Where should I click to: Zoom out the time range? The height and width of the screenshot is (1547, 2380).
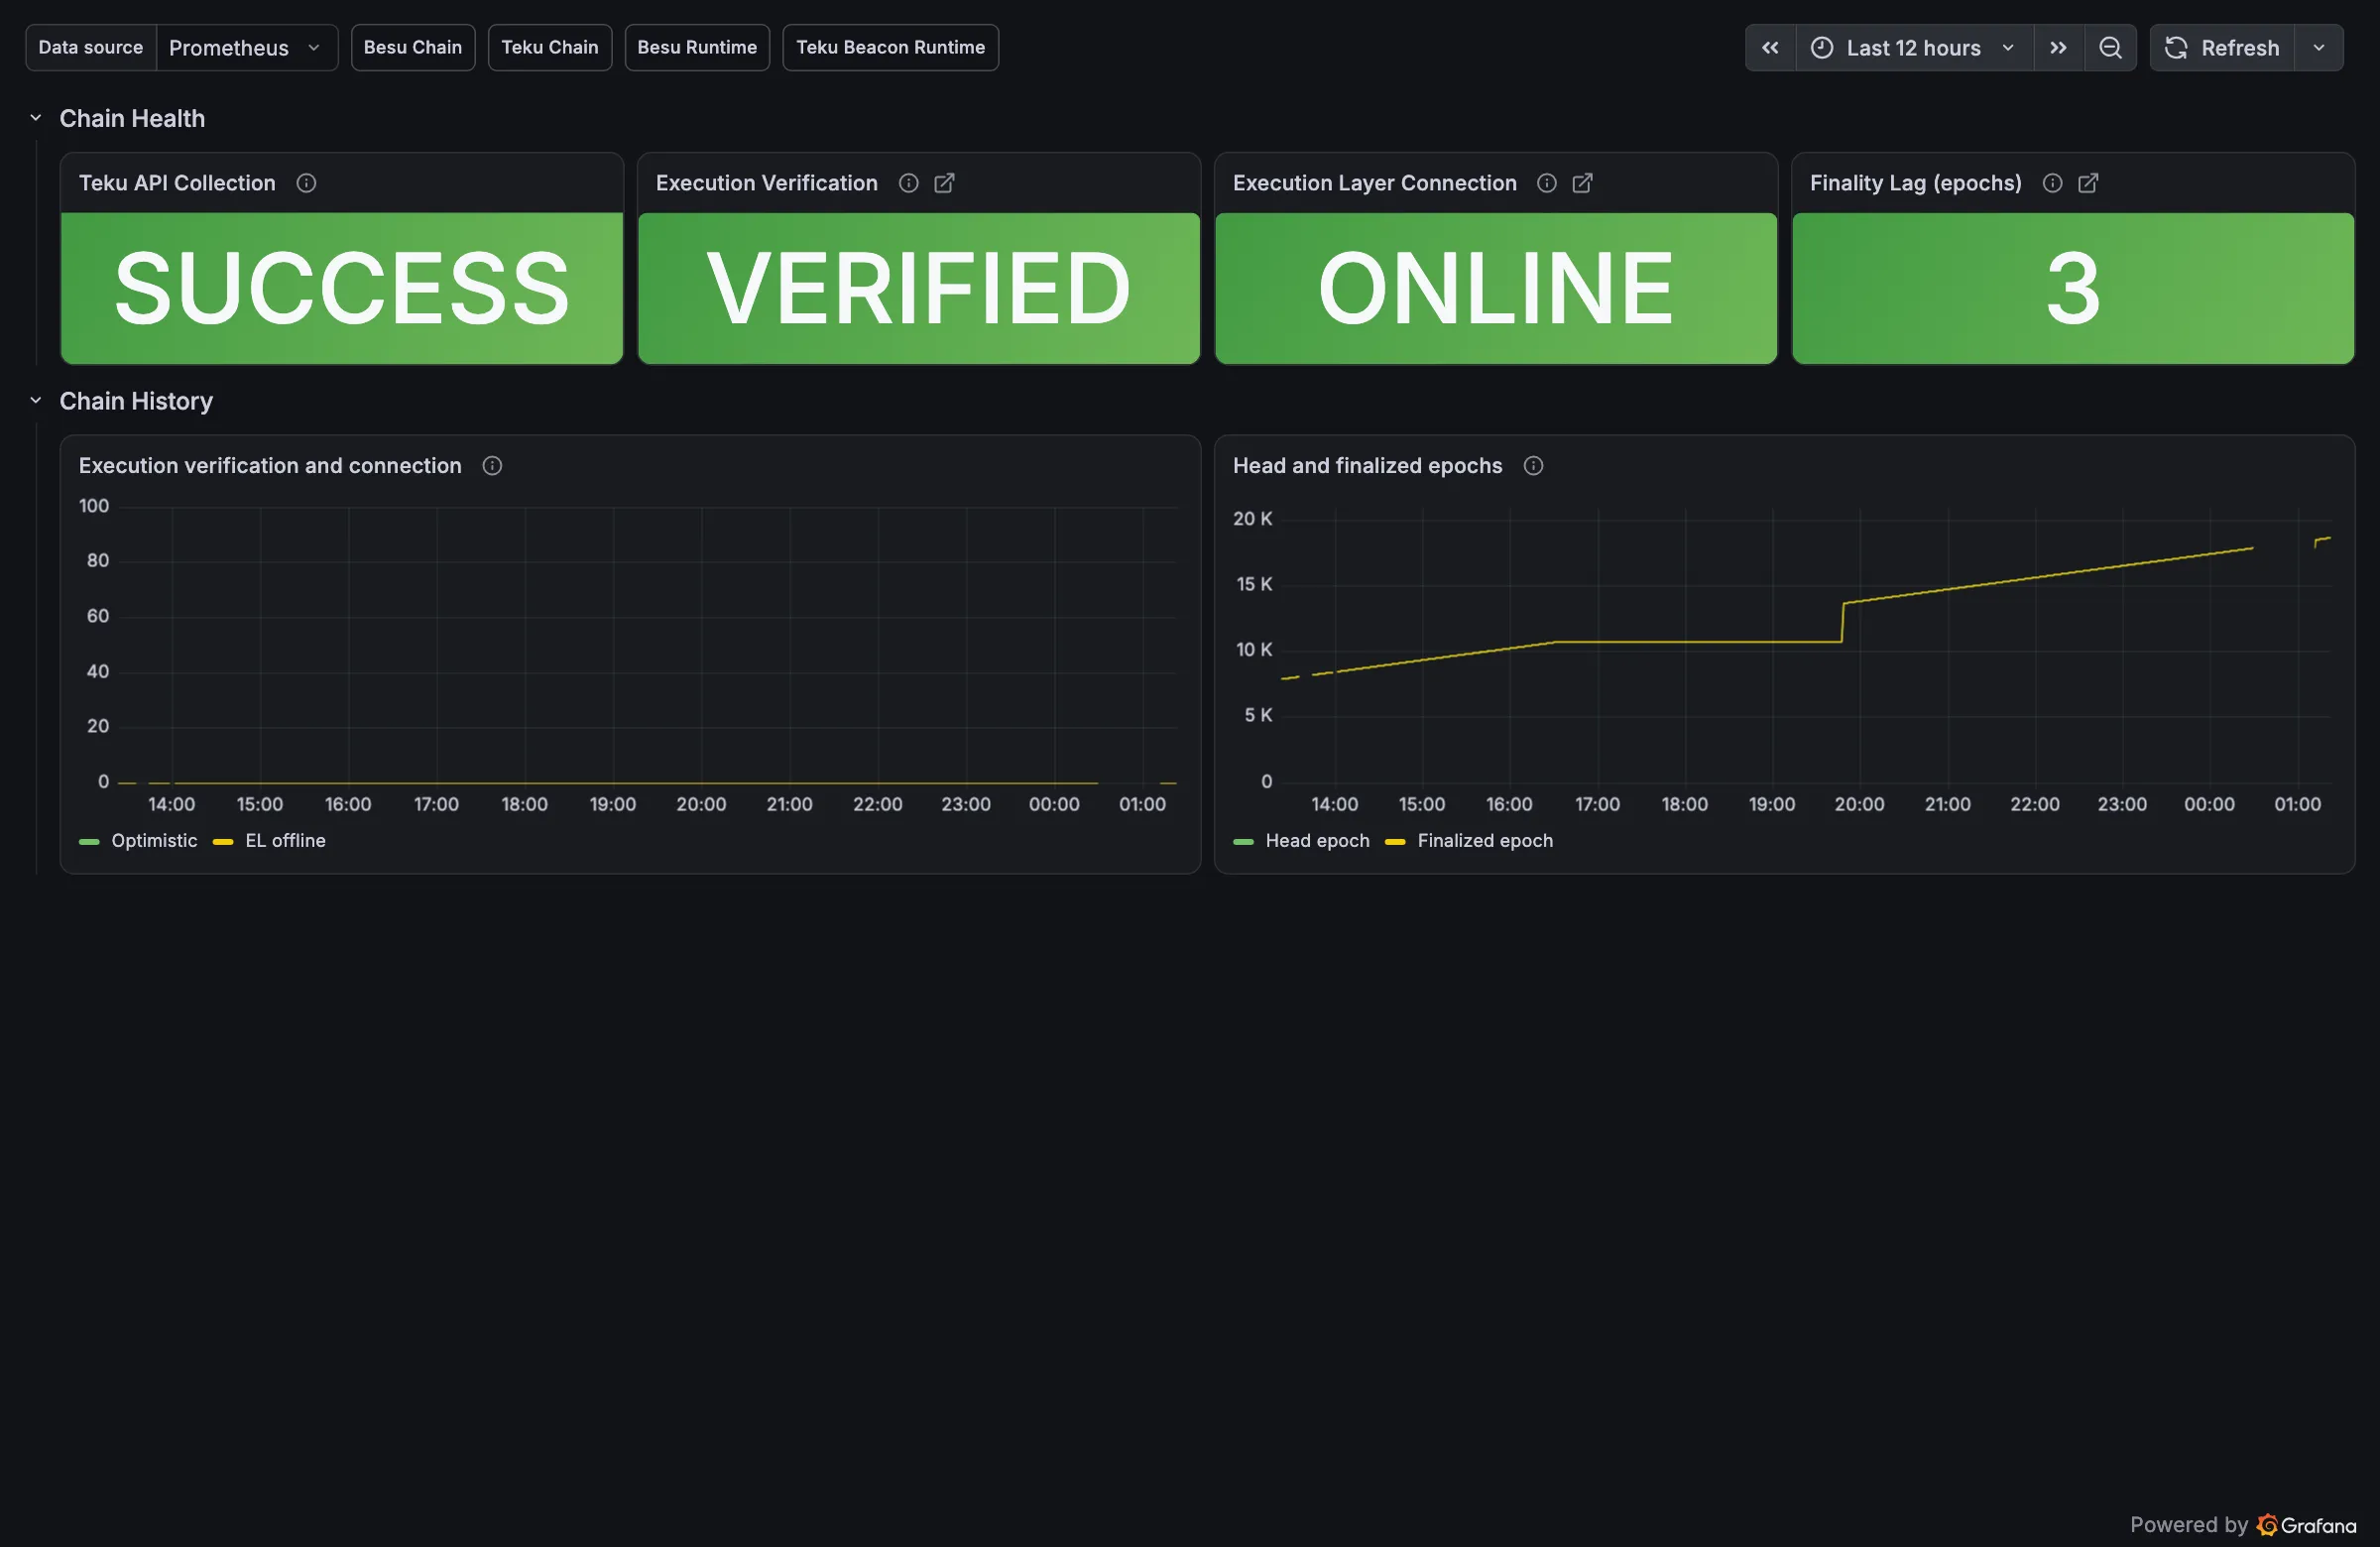2110,48
